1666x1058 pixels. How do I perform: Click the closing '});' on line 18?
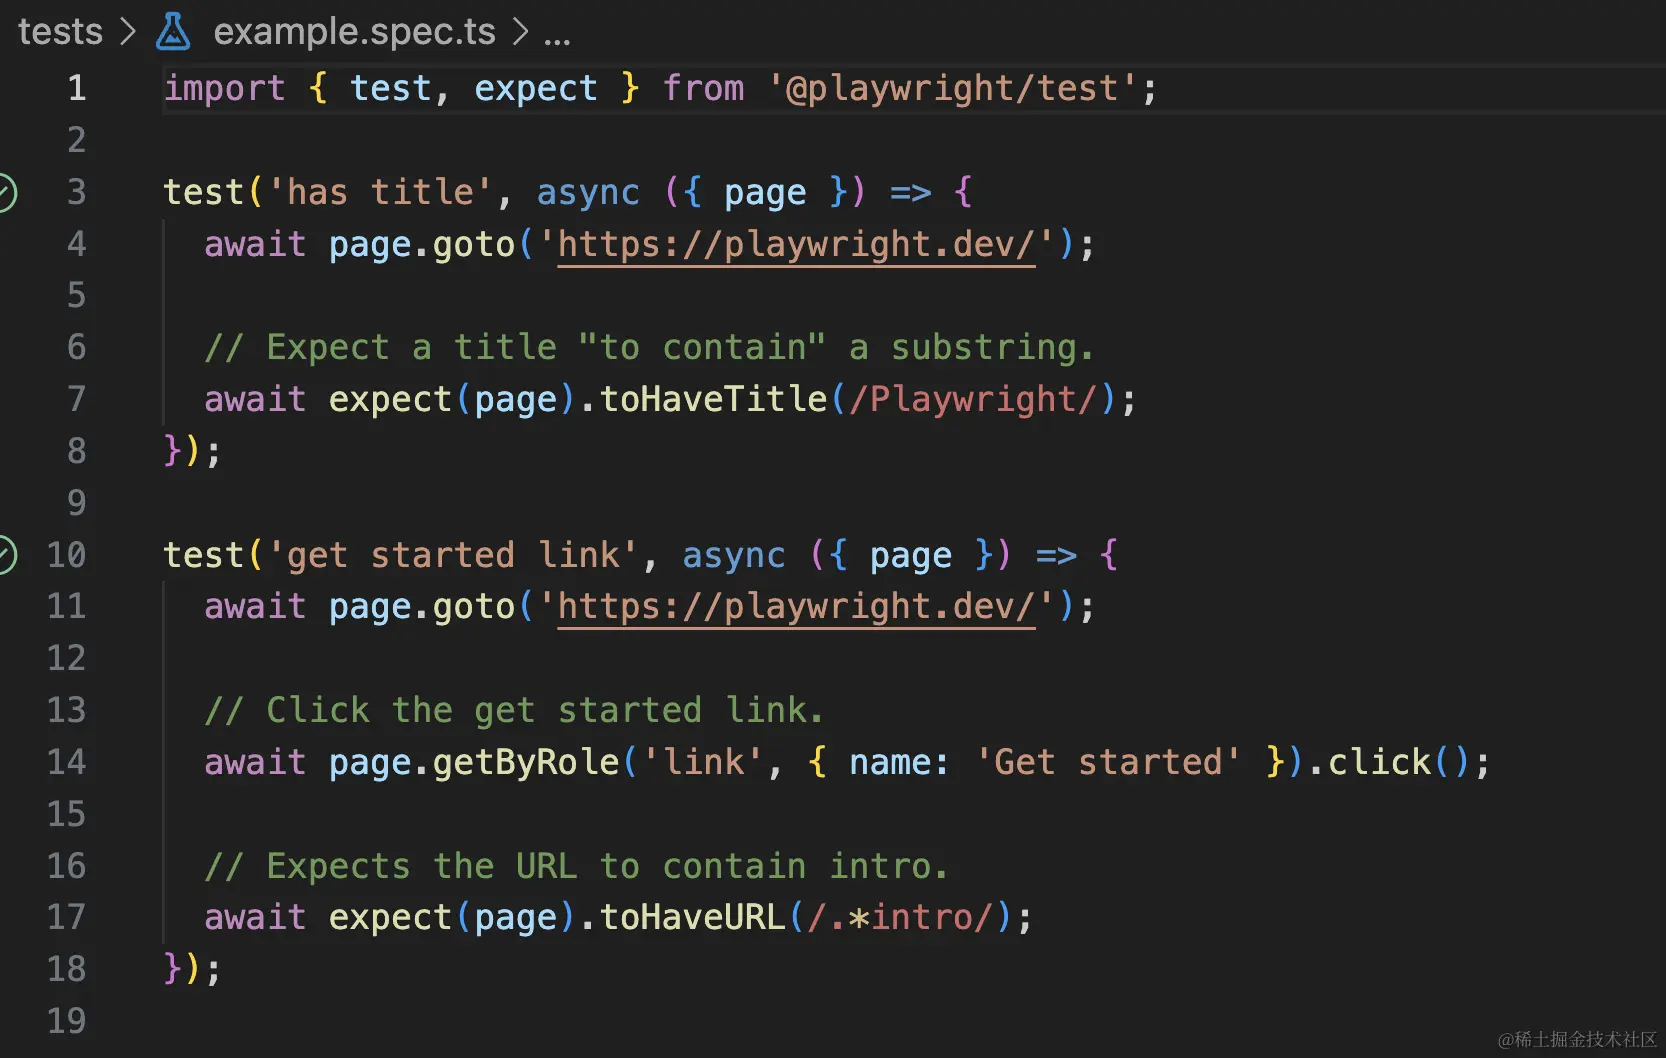coord(192,969)
